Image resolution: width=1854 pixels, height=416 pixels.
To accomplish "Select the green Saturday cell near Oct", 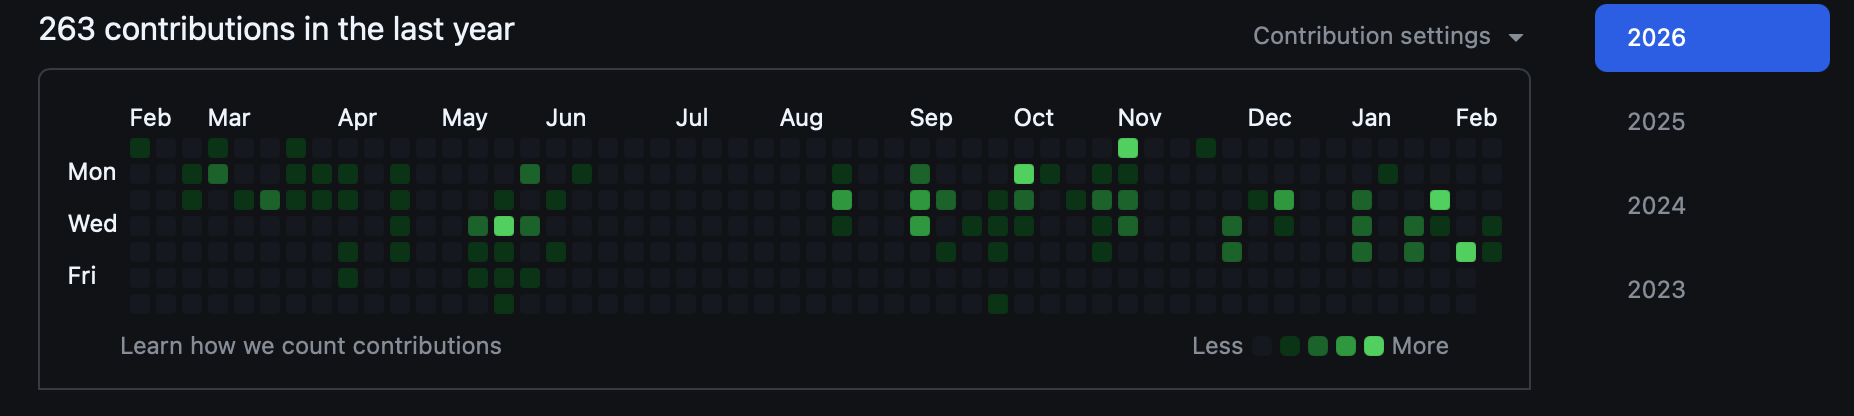I will coord(998,304).
